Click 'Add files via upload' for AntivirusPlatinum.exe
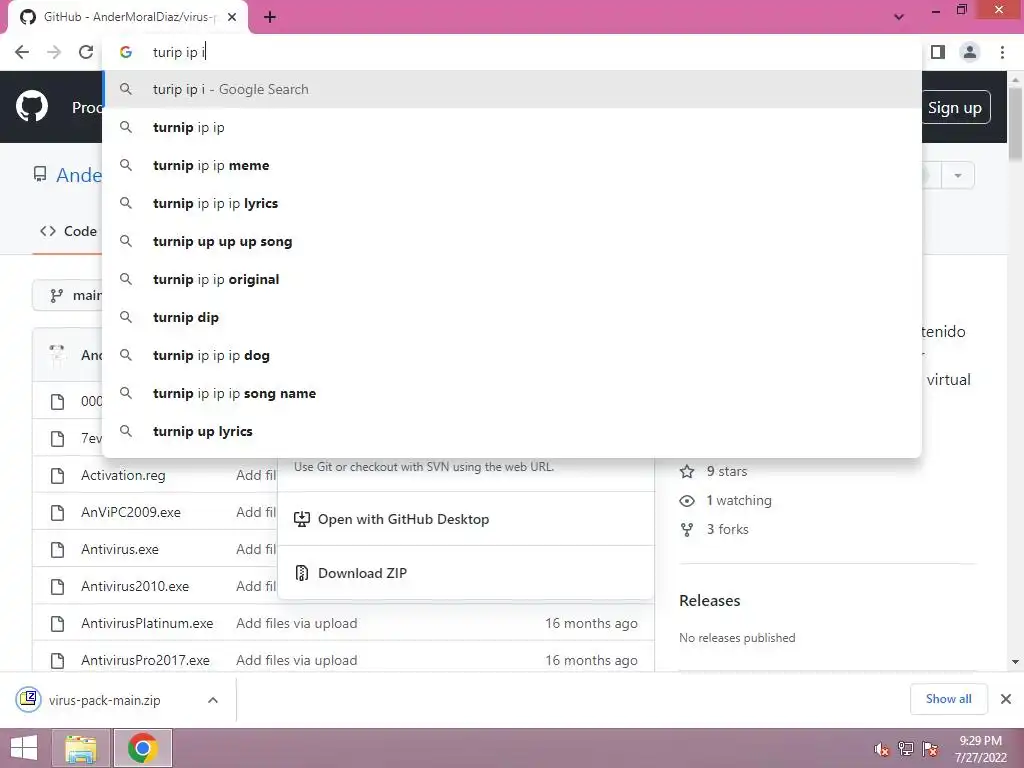Viewport: 1024px width, 768px height. [296, 624]
